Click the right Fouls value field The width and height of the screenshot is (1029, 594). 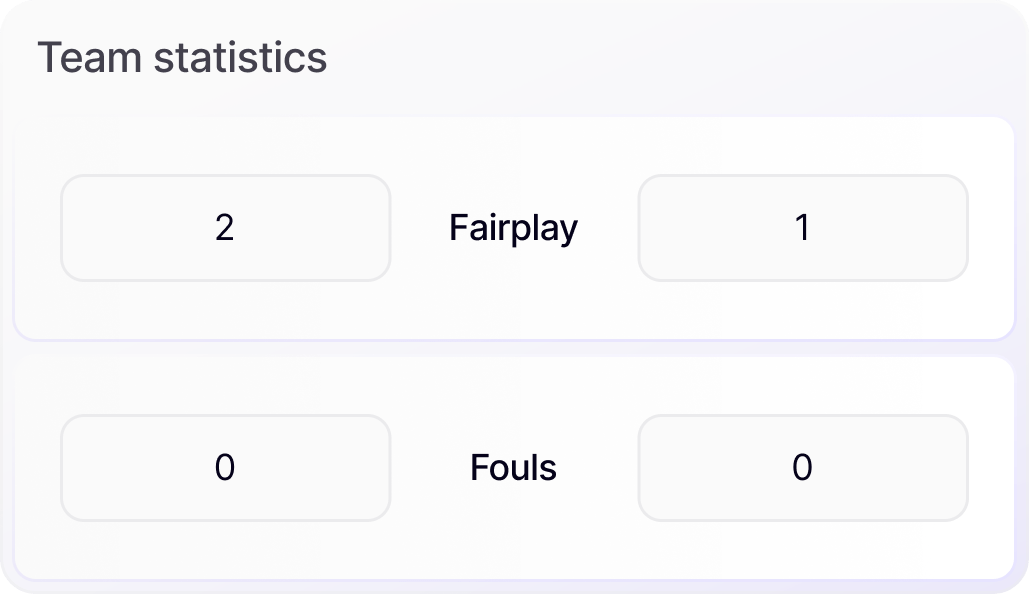802,468
